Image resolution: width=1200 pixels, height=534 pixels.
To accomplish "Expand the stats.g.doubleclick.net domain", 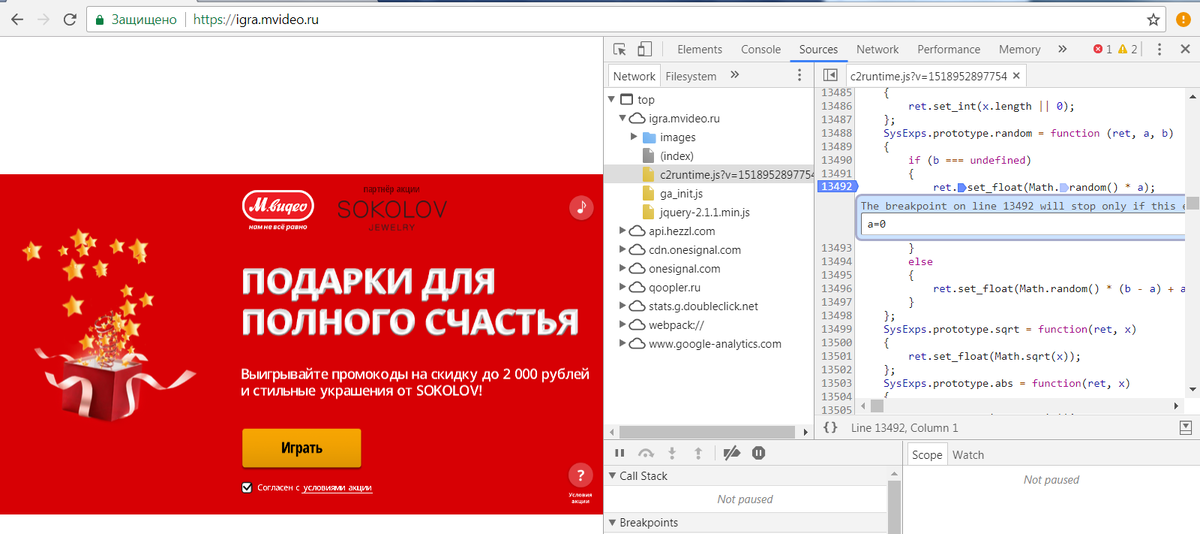I will coord(624,306).
